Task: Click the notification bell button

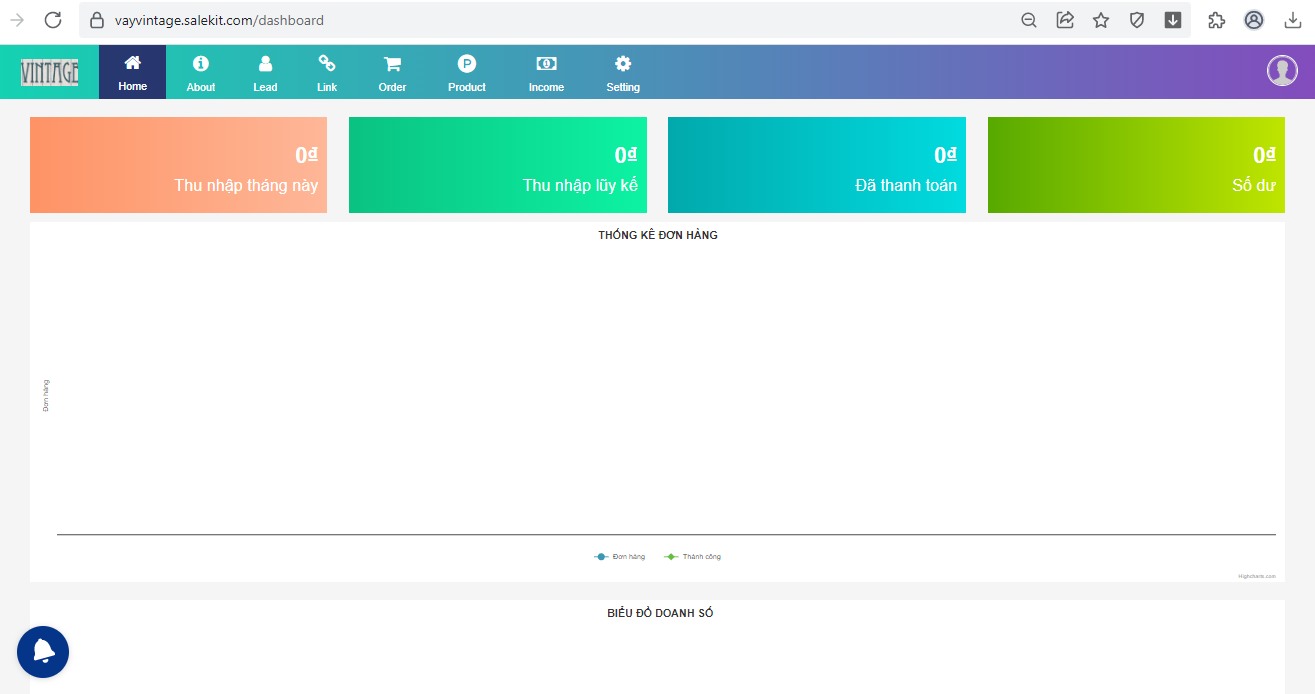Action: (43, 652)
